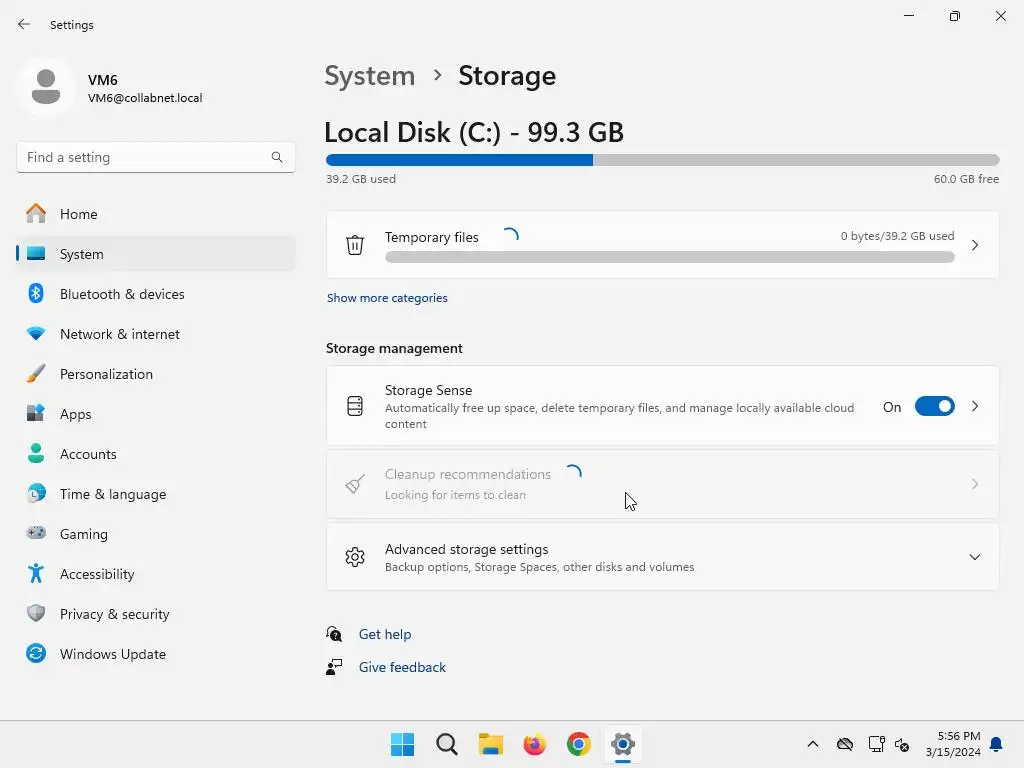
Task: Show hidden icons in the system tray
Action: (813, 744)
